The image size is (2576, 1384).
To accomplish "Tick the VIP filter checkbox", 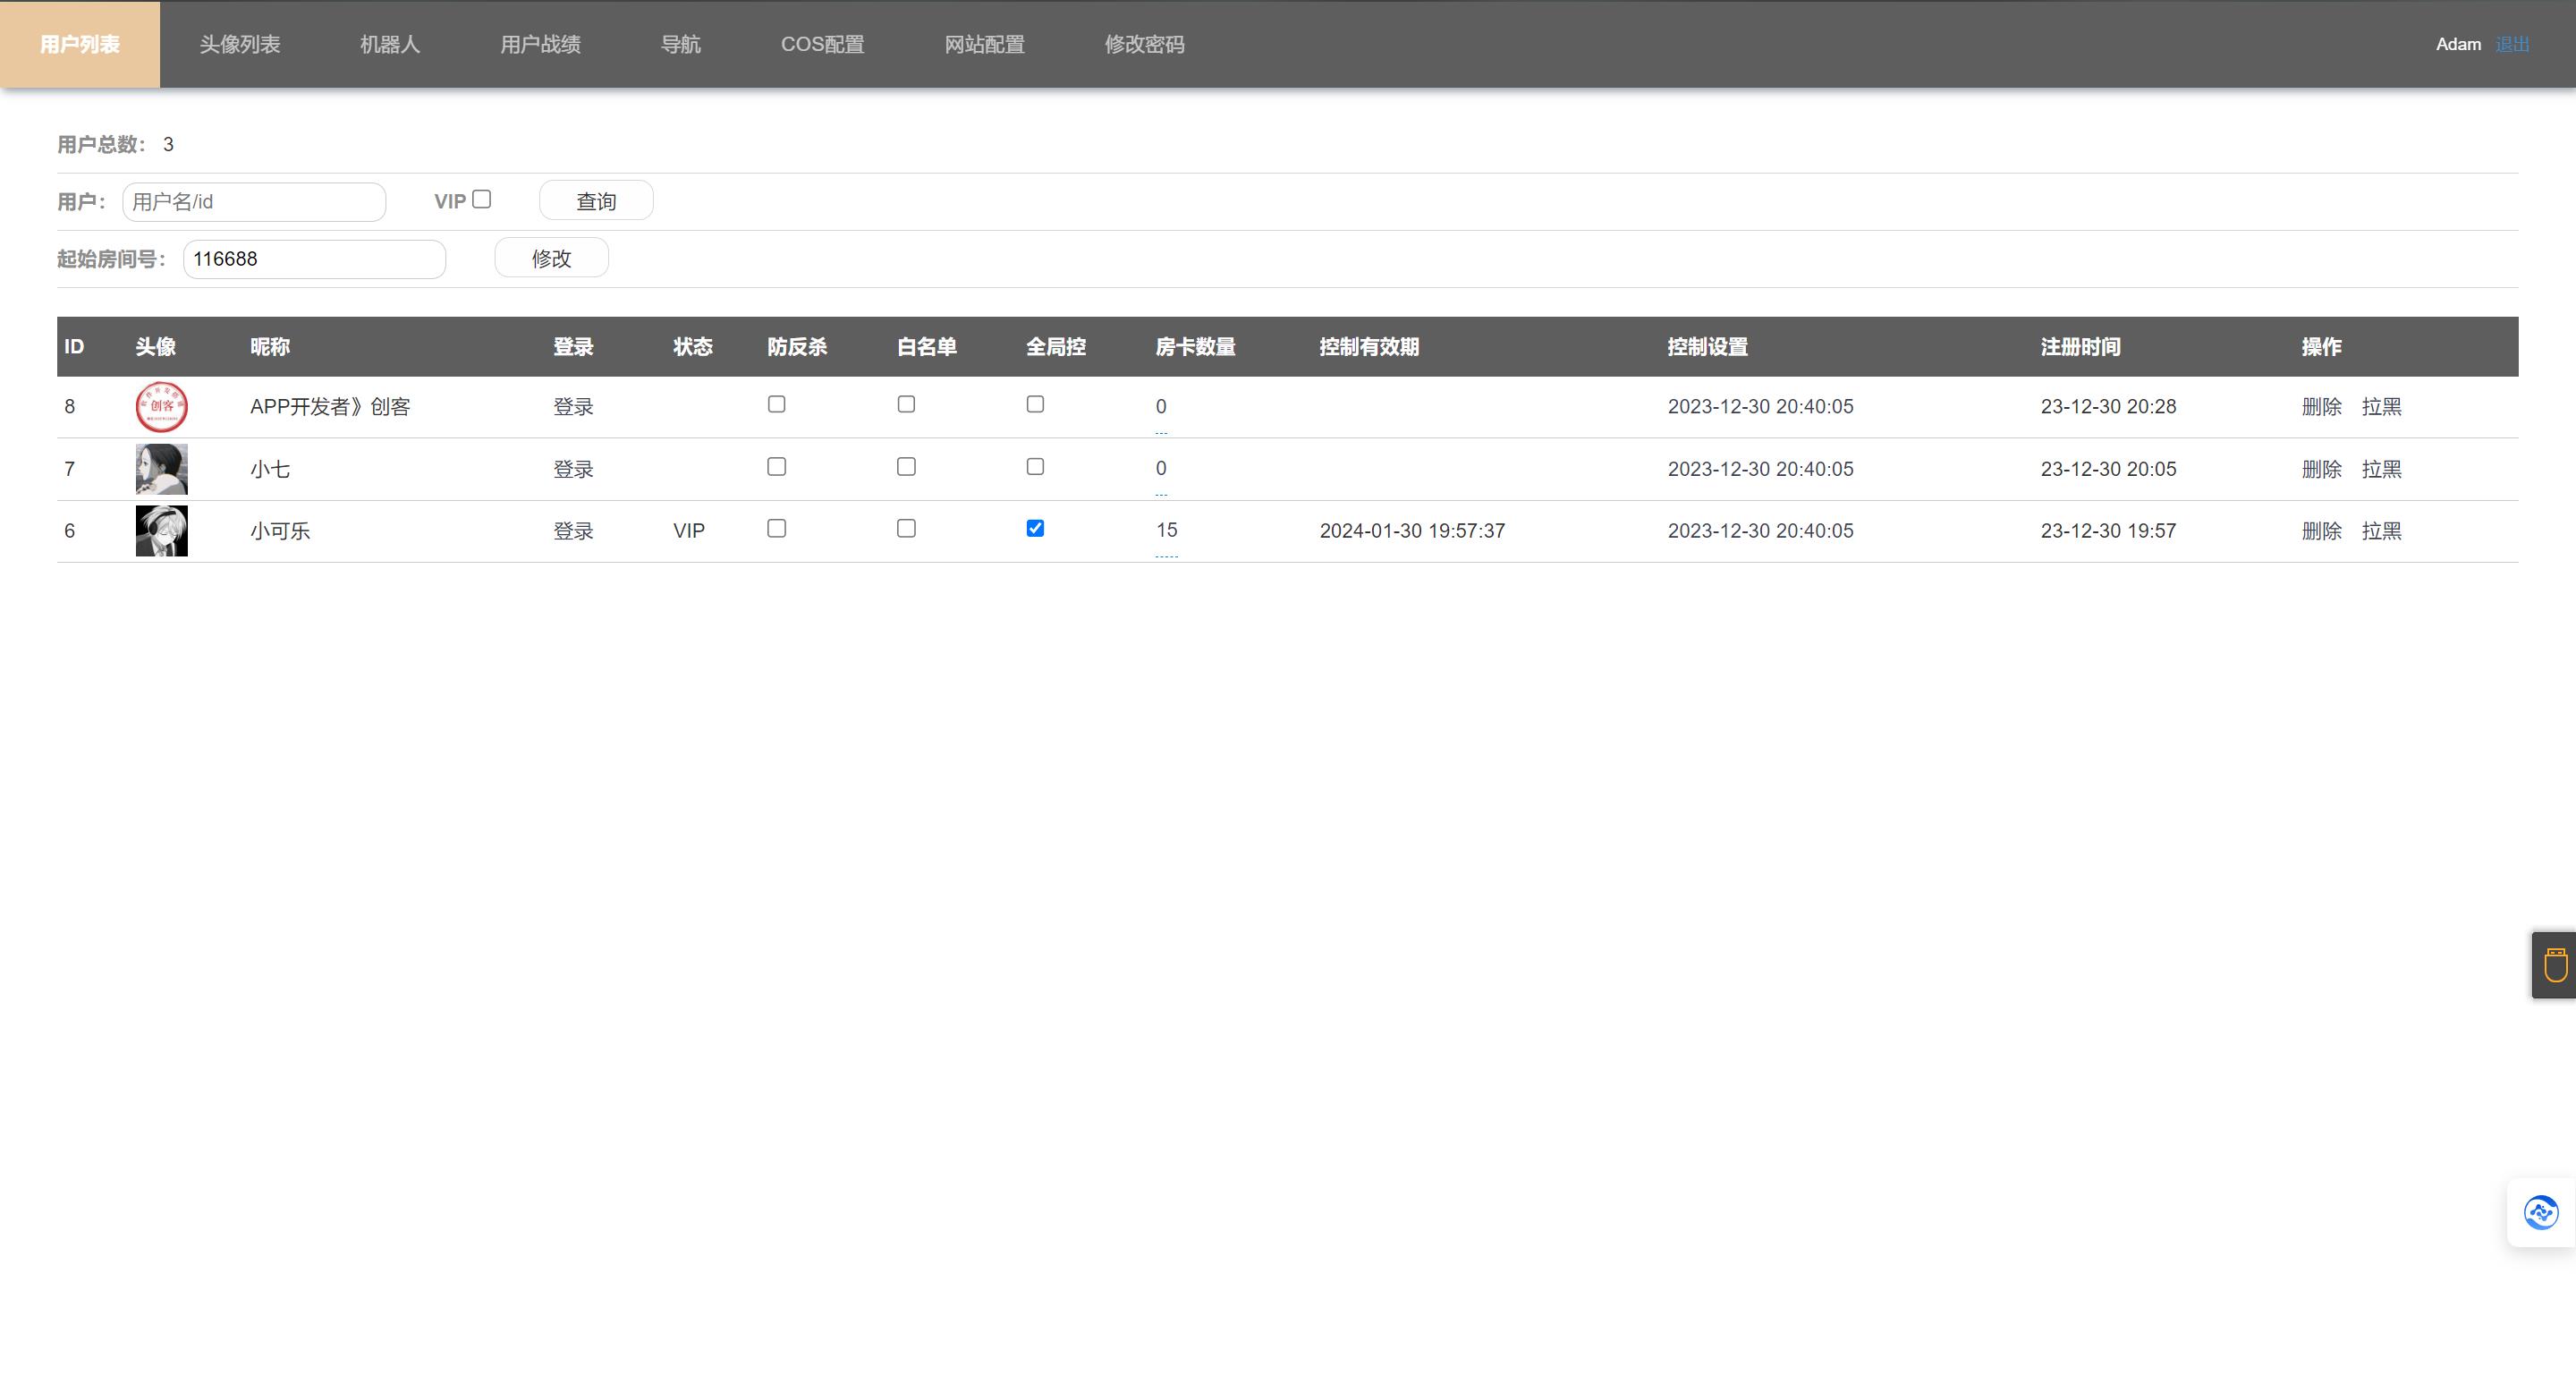I will tap(482, 200).
